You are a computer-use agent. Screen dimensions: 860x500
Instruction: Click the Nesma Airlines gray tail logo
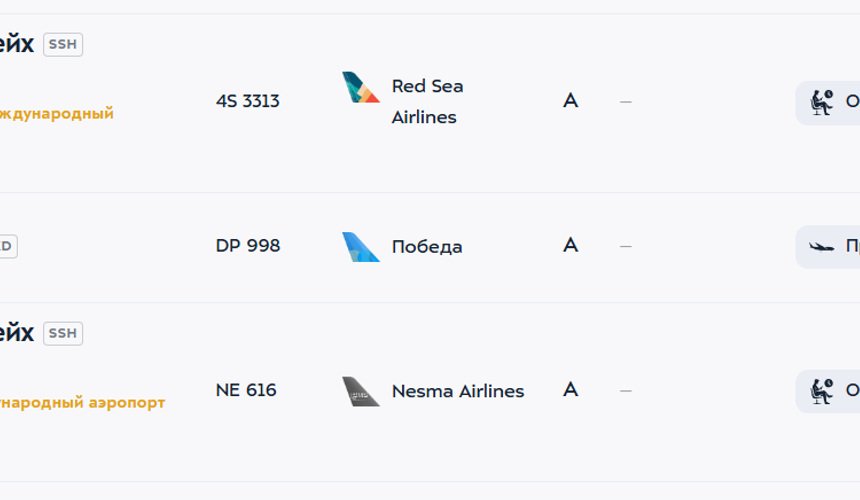coord(361,391)
